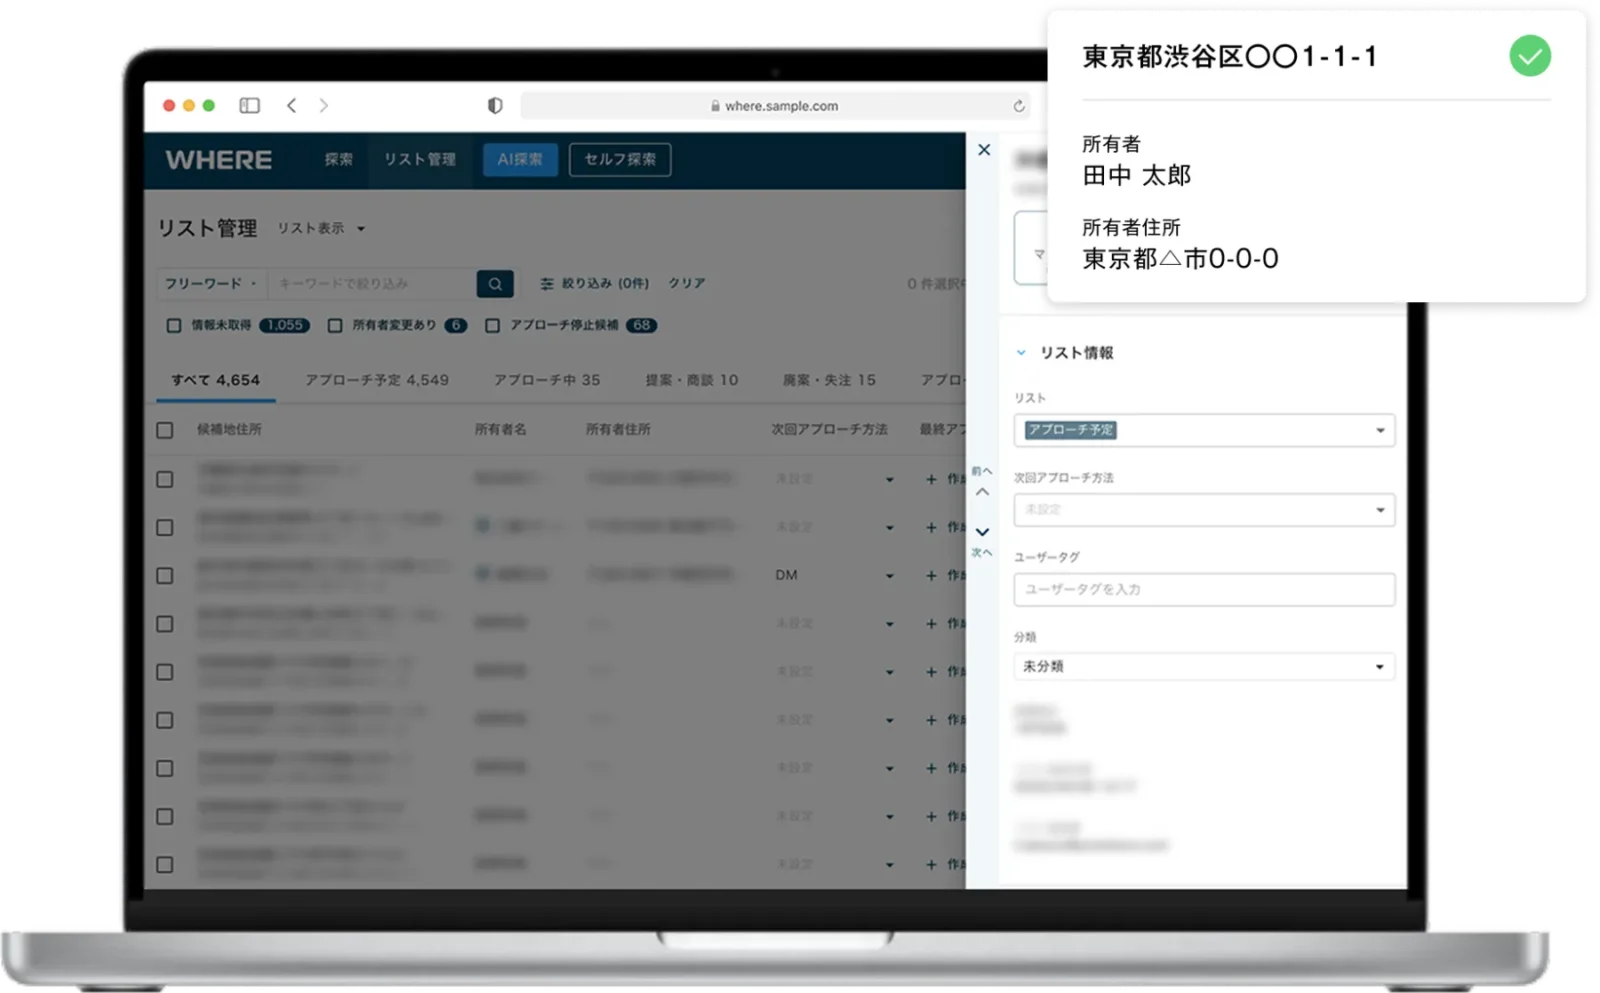This screenshot has height=993, width=1600.
Task: Close the detail side panel
Action: pos(984,150)
